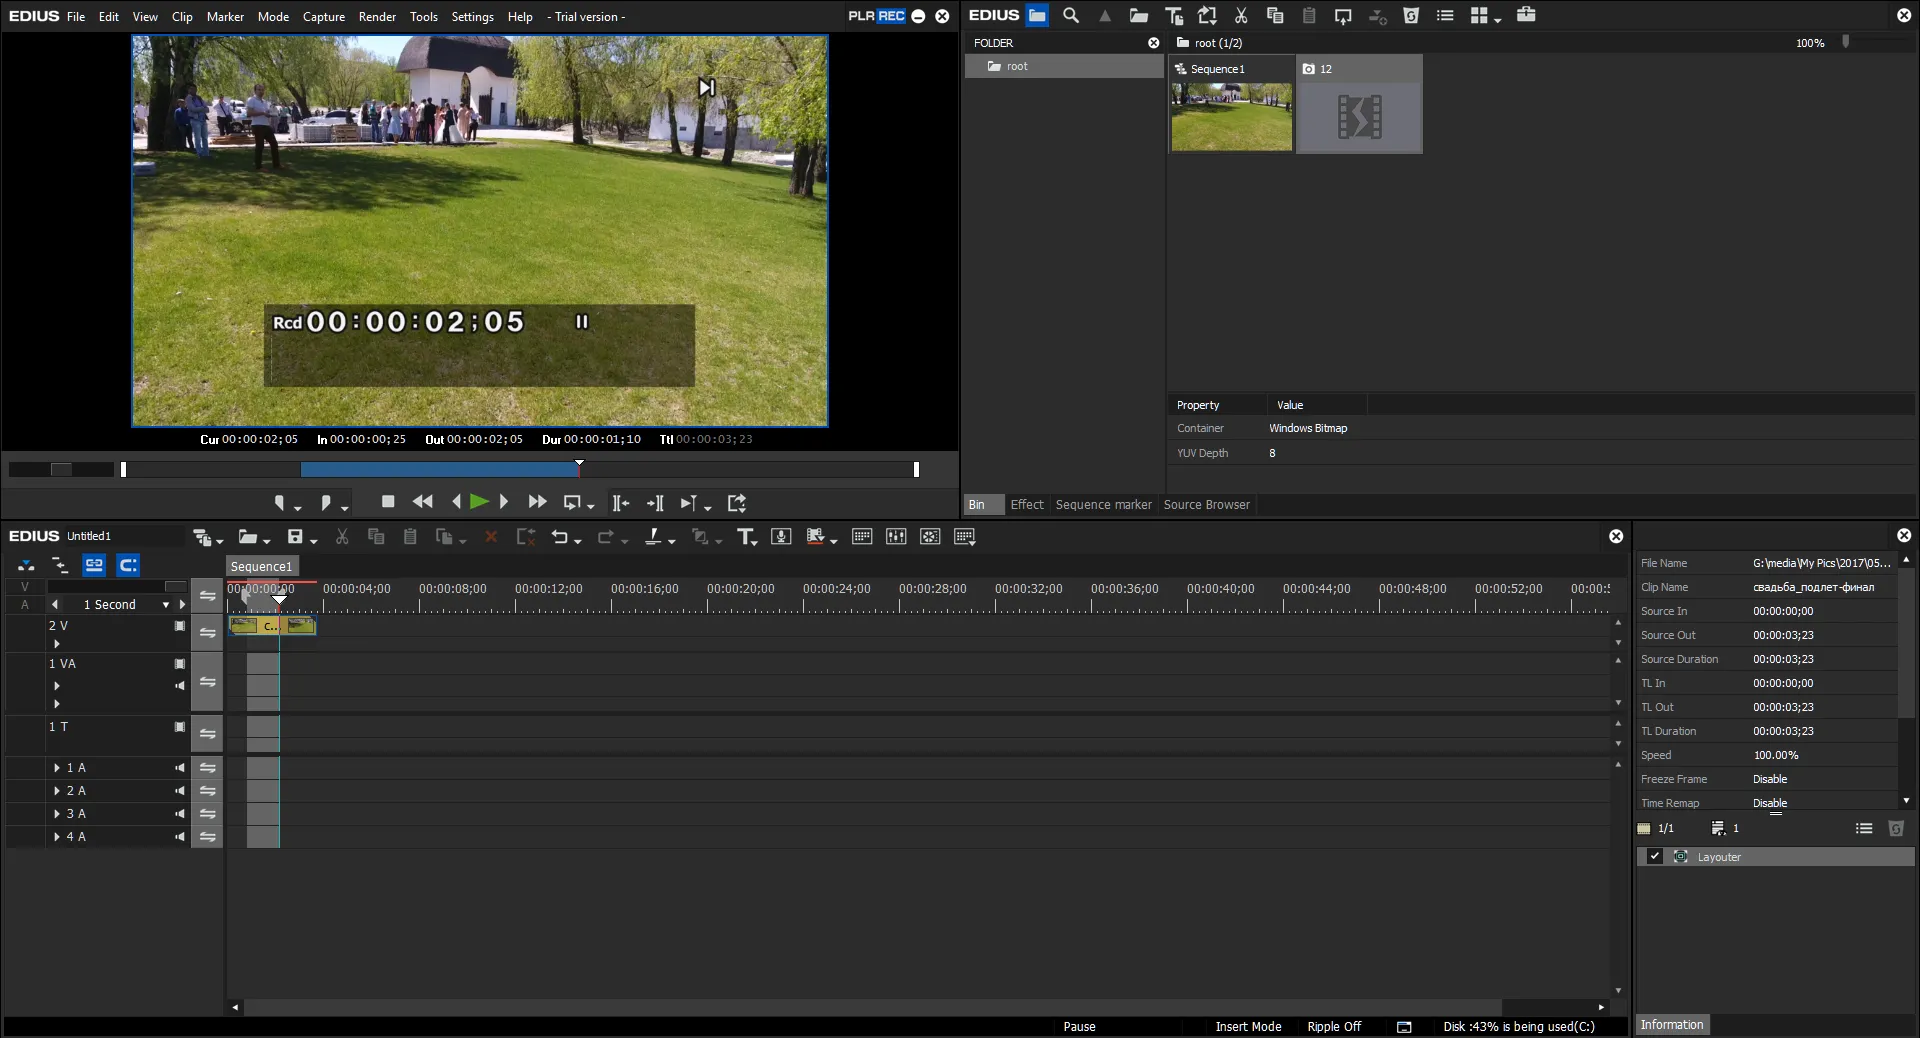Click the Export icon in player controls

[737, 503]
